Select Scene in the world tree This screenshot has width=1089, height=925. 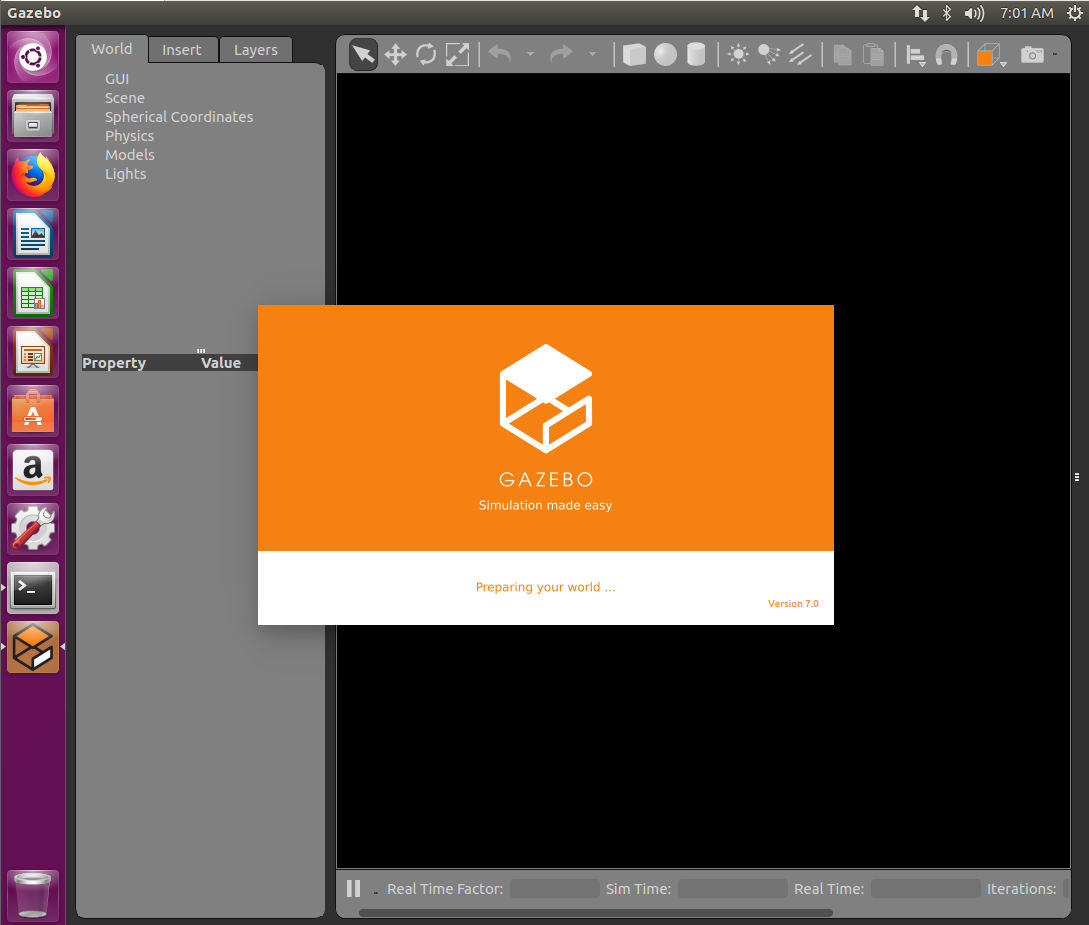[x=125, y=98]
